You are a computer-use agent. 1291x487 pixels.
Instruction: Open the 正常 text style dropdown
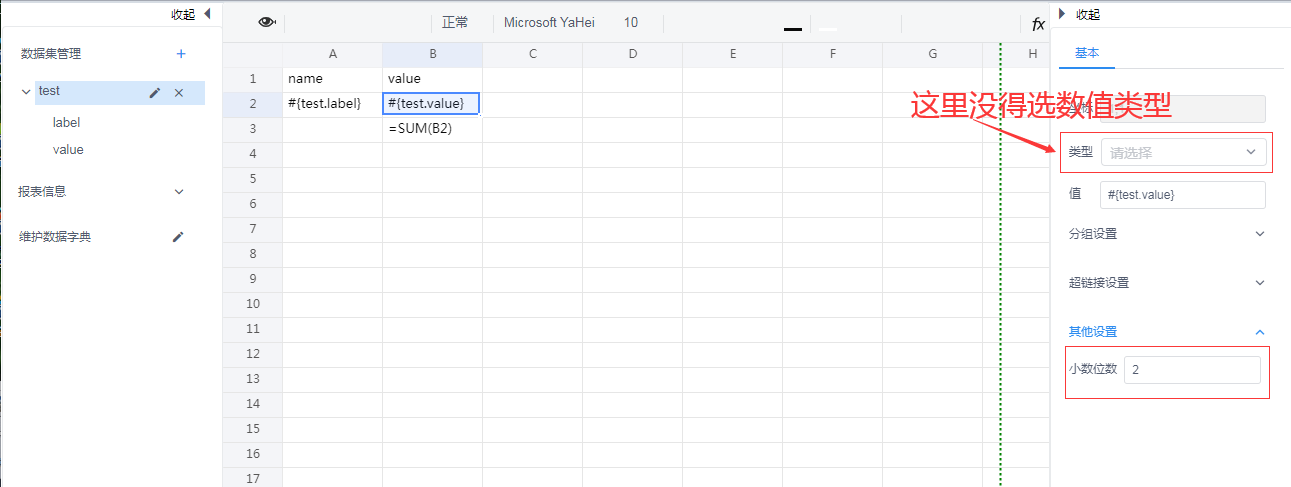pyautogui.click(x=455, y=22)
